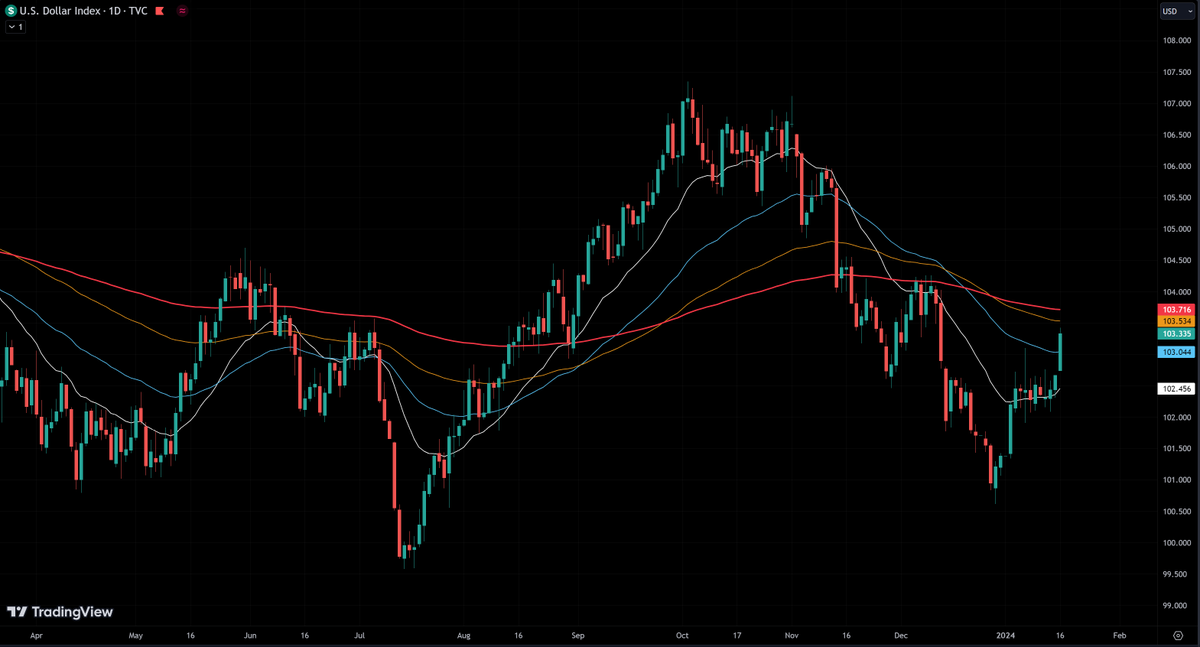Select the red 103.716 price label

[x=1176, y=310]
